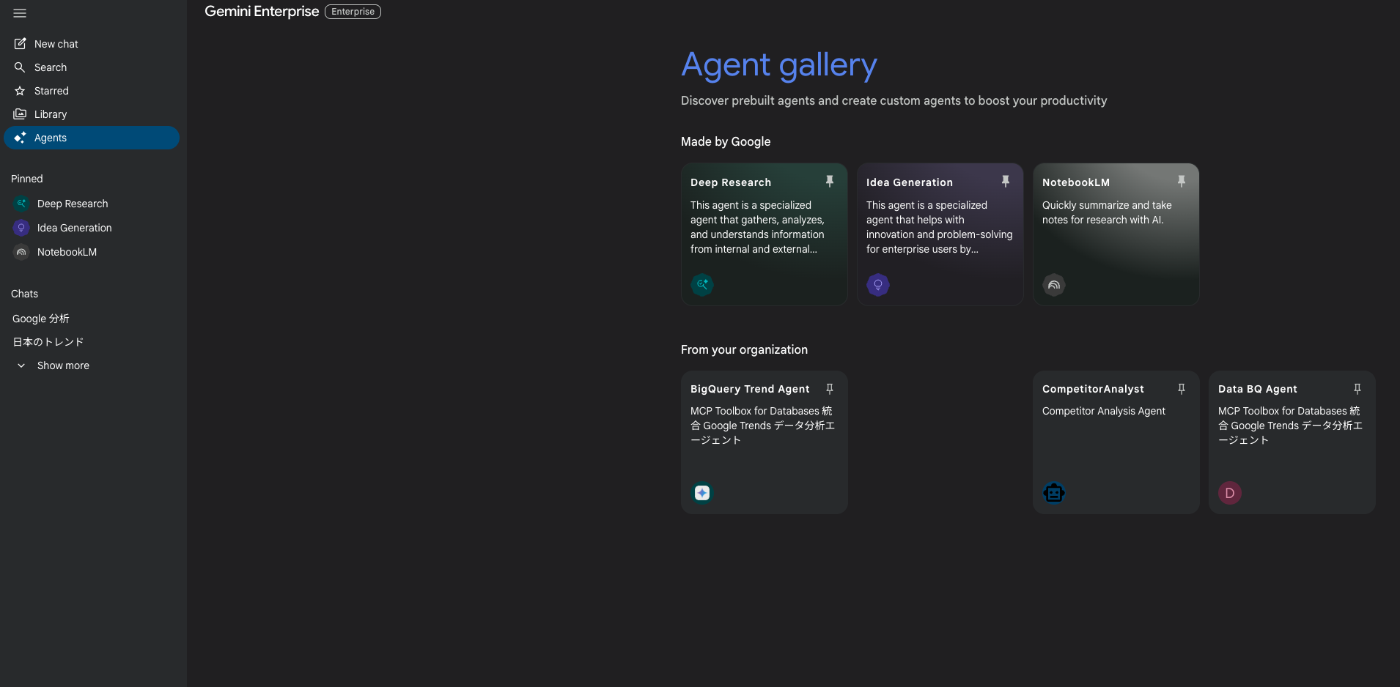Click the Search magnifier icon in sidebar
Viewport: 1400px width, 687px height.
pos(20,67)
